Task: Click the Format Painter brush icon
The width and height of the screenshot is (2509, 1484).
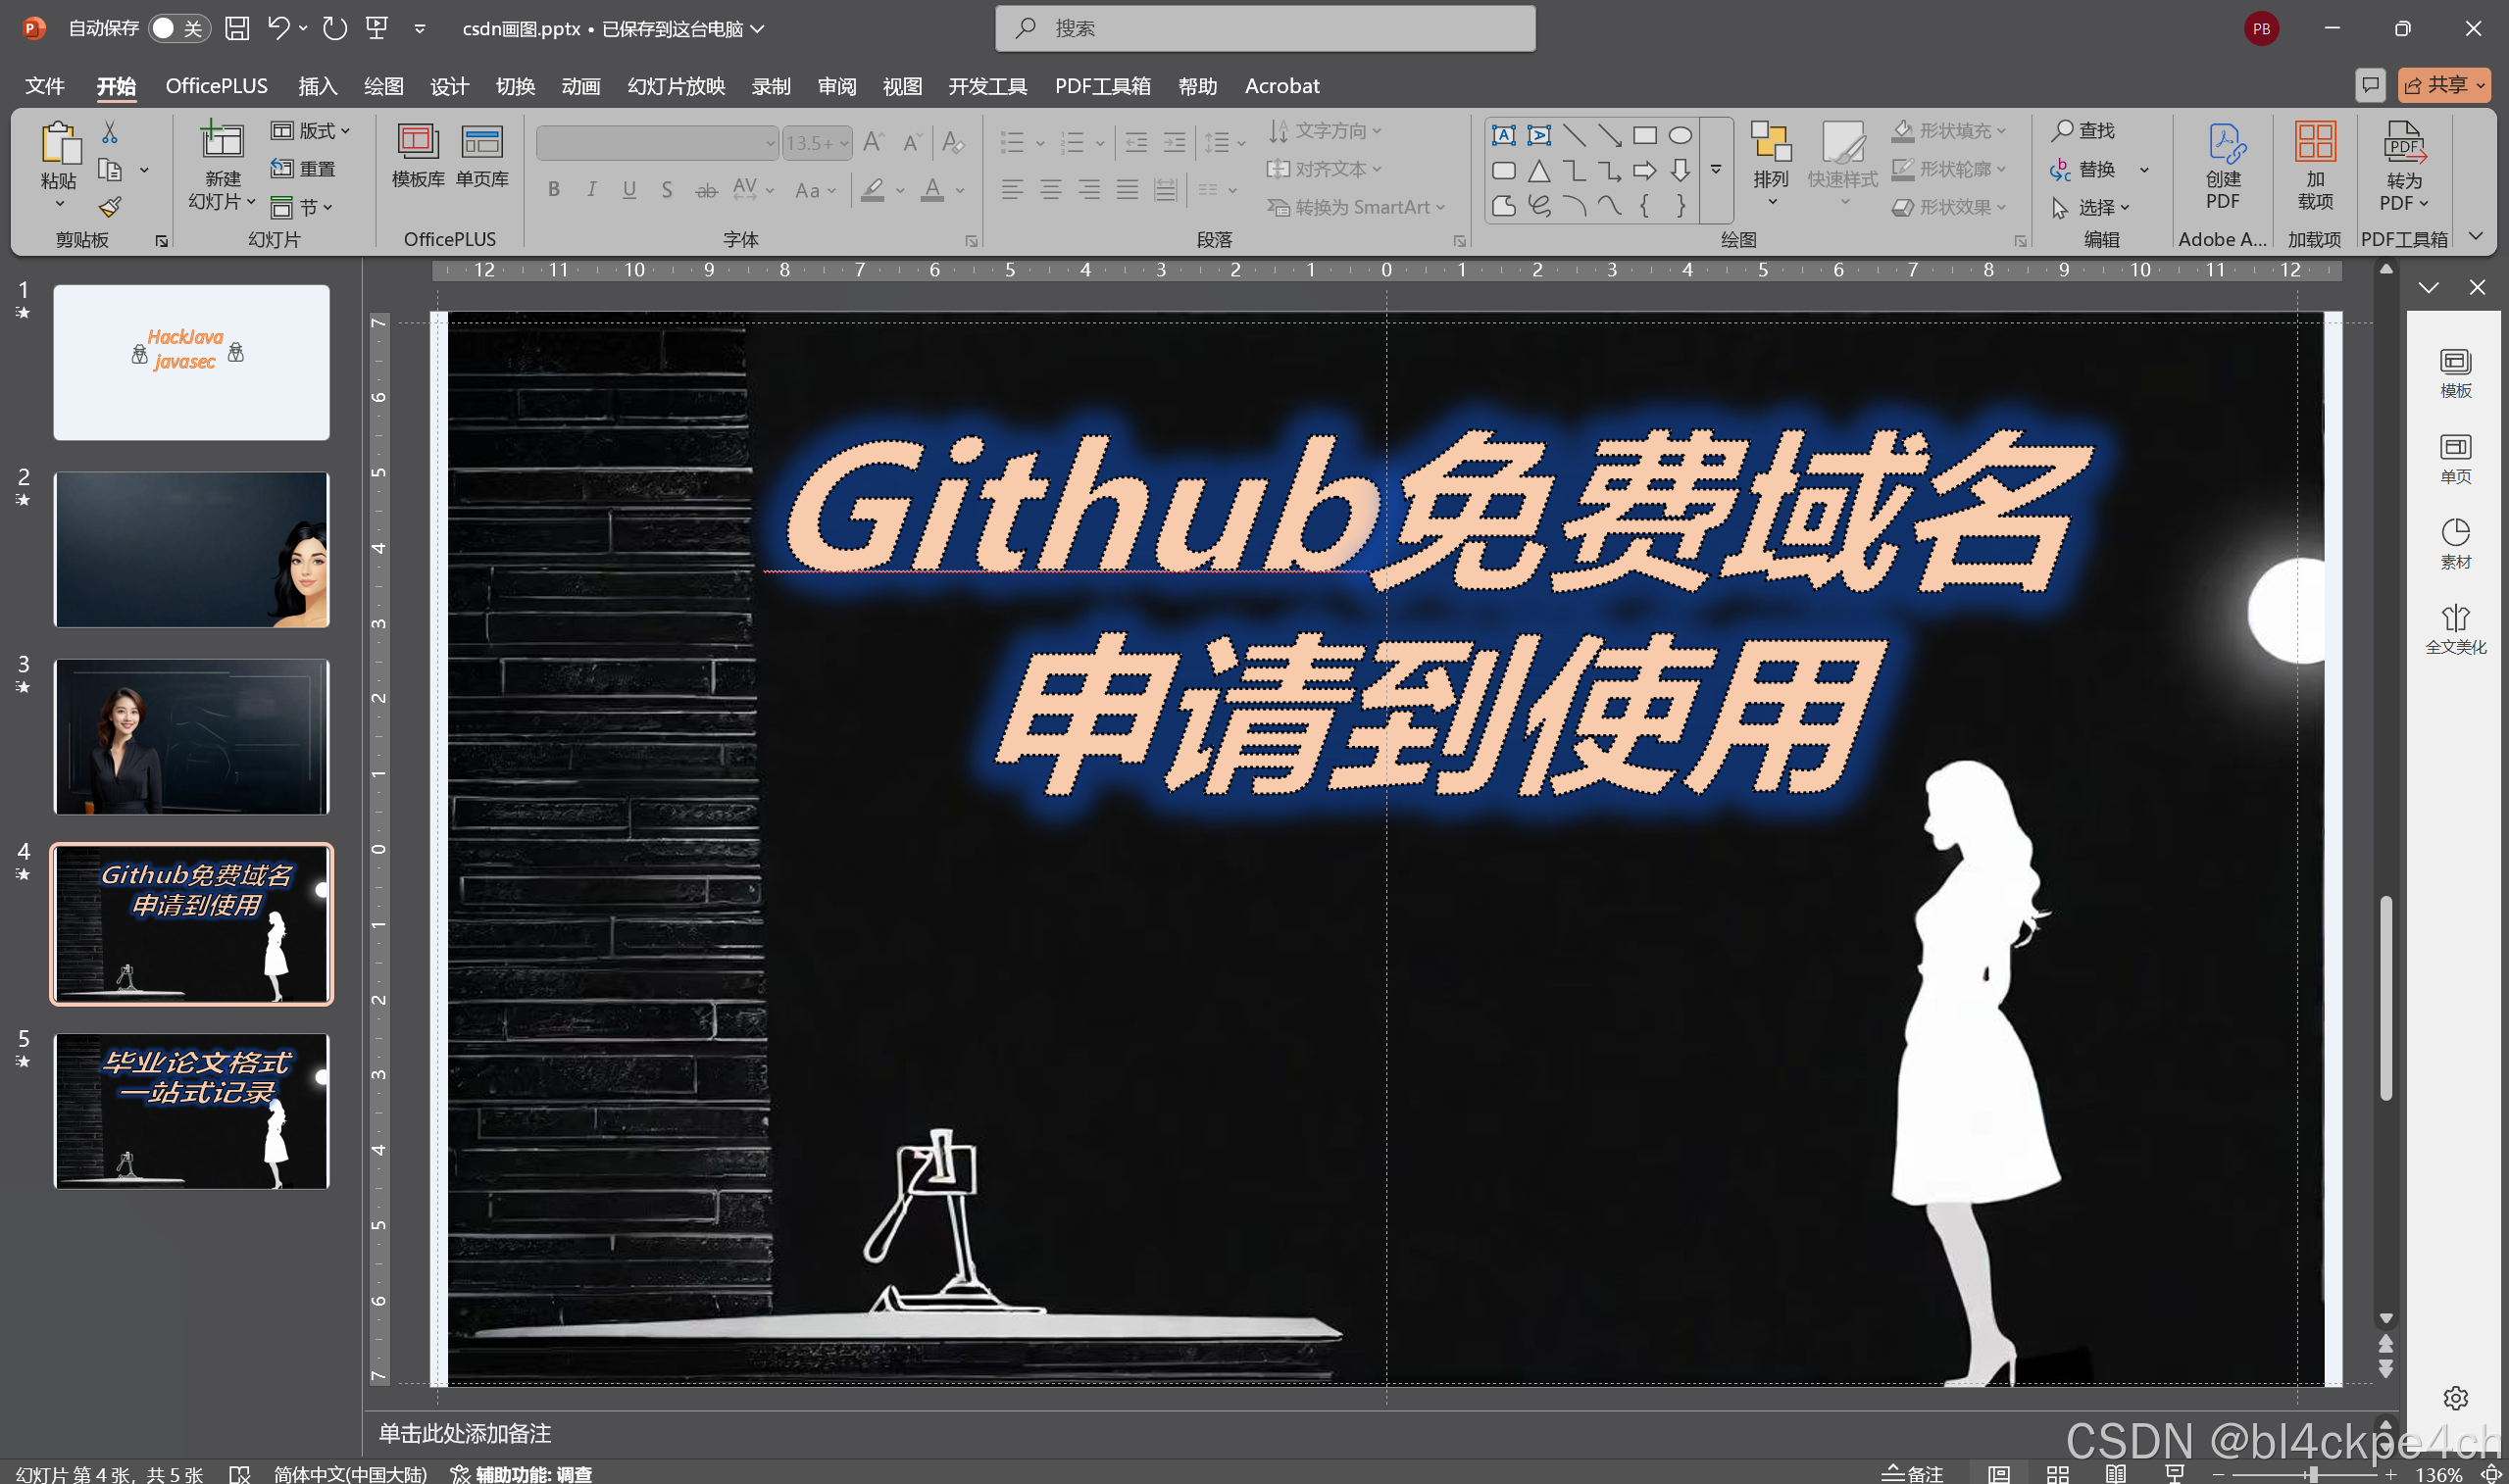Action: pyautogui.click(x=110, y=207)
